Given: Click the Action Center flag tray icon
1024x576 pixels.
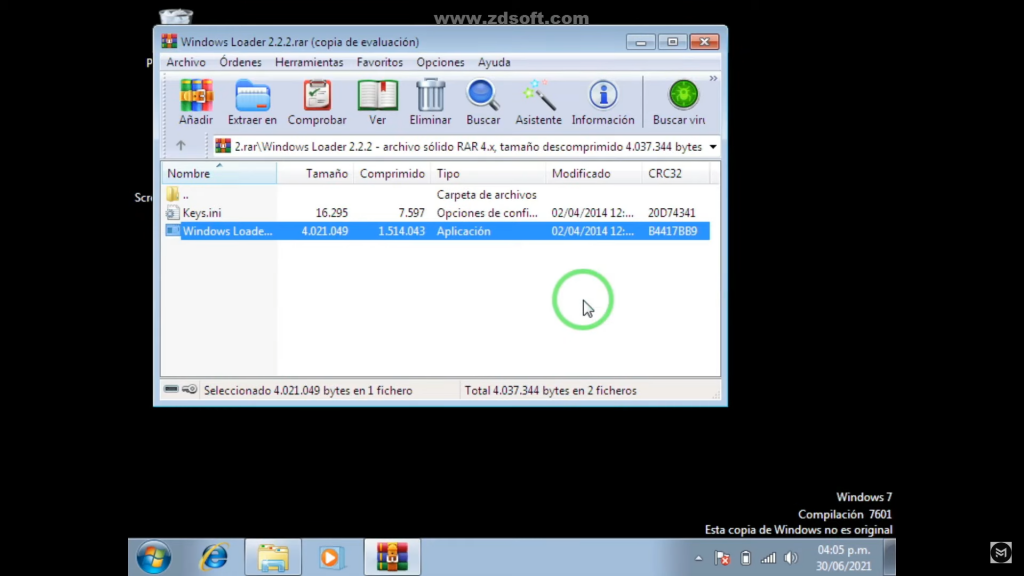Looking at the screenshot, I should [722, 558].
